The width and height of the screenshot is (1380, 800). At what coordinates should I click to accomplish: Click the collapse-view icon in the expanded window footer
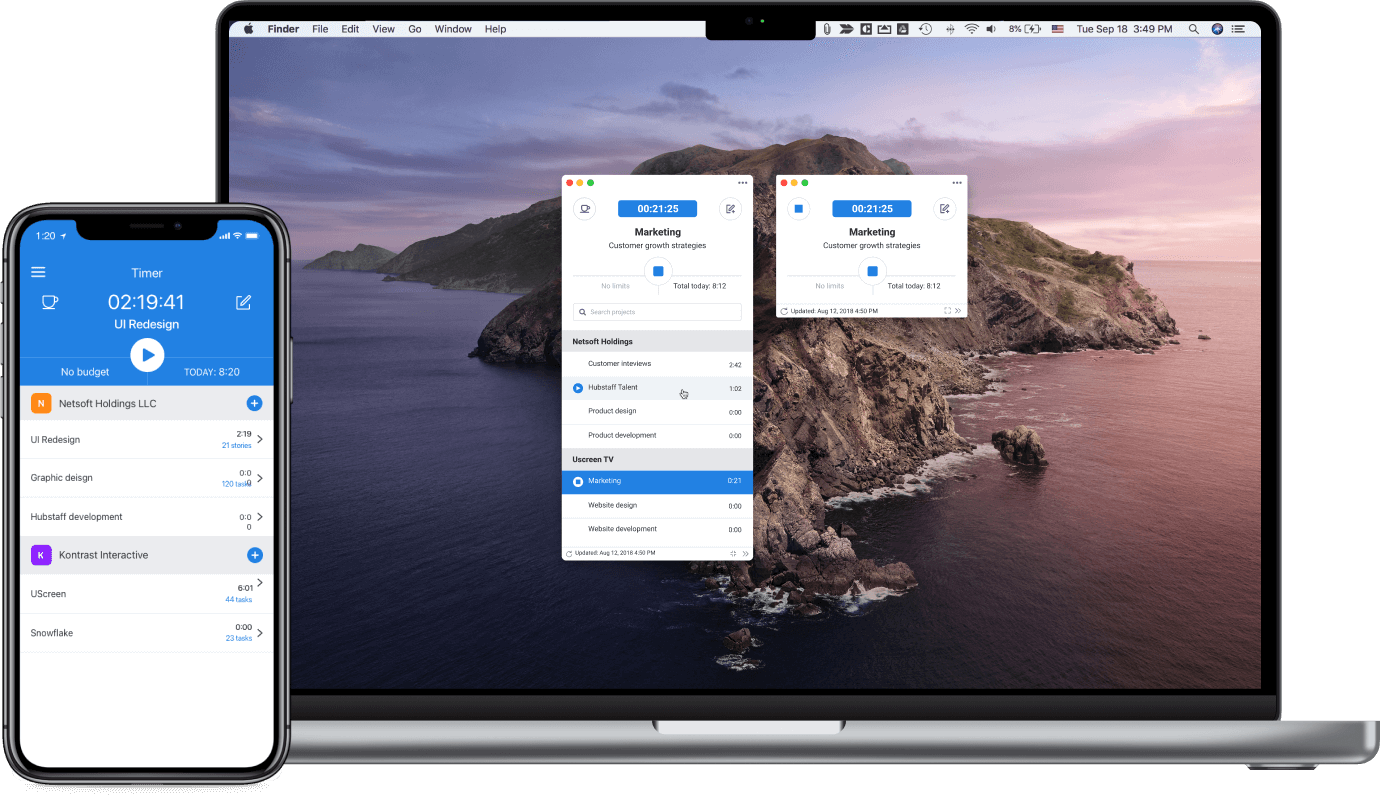point(733,553)
